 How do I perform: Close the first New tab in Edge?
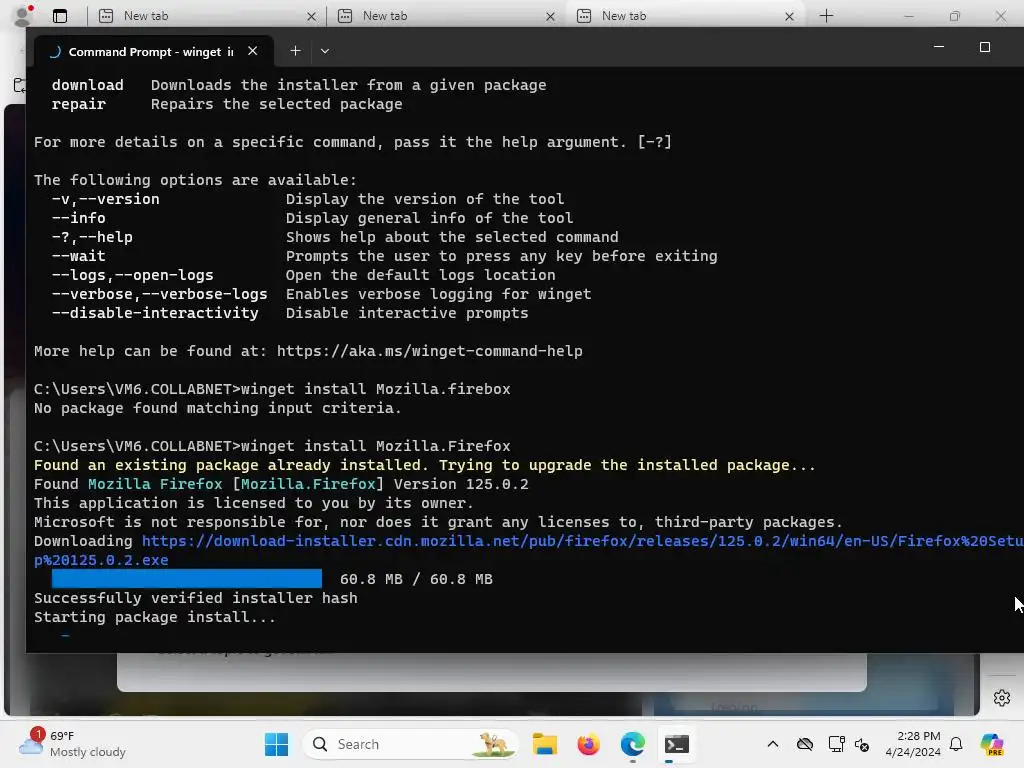click(312, 16)
